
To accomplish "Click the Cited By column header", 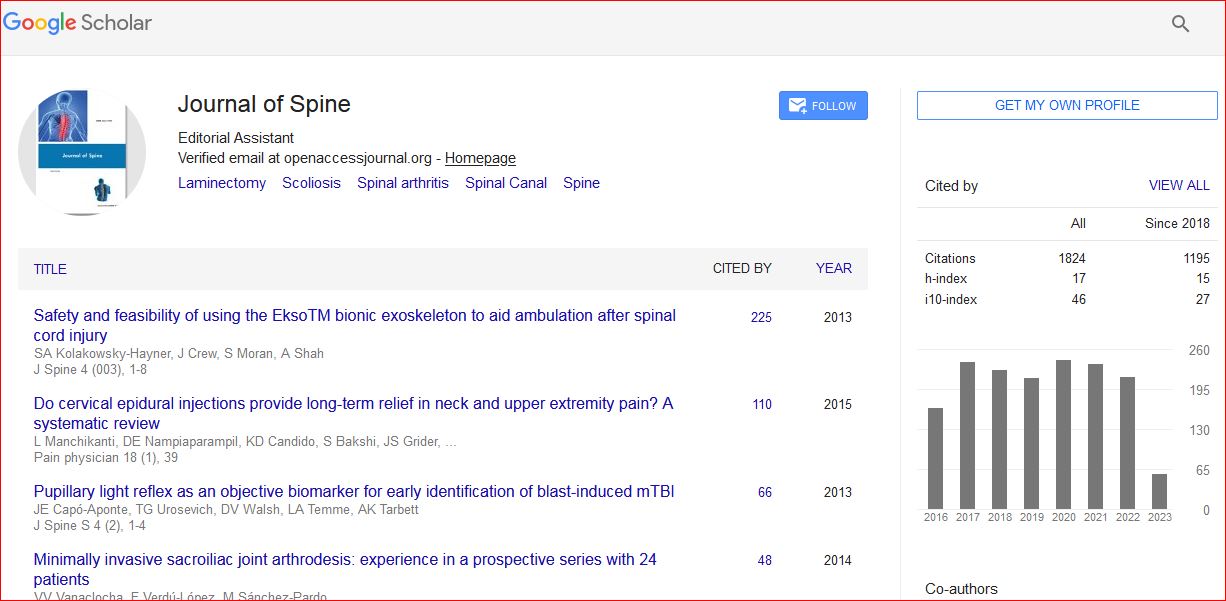I will coord(741,268).
